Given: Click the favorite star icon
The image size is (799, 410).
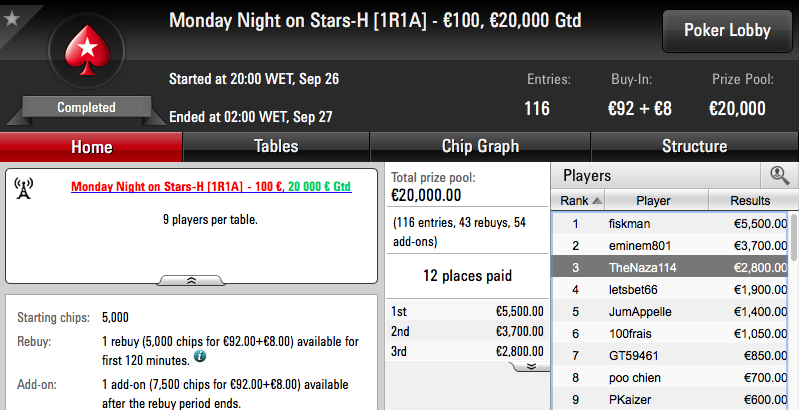Looking at the screenshot, I should 11,19.
